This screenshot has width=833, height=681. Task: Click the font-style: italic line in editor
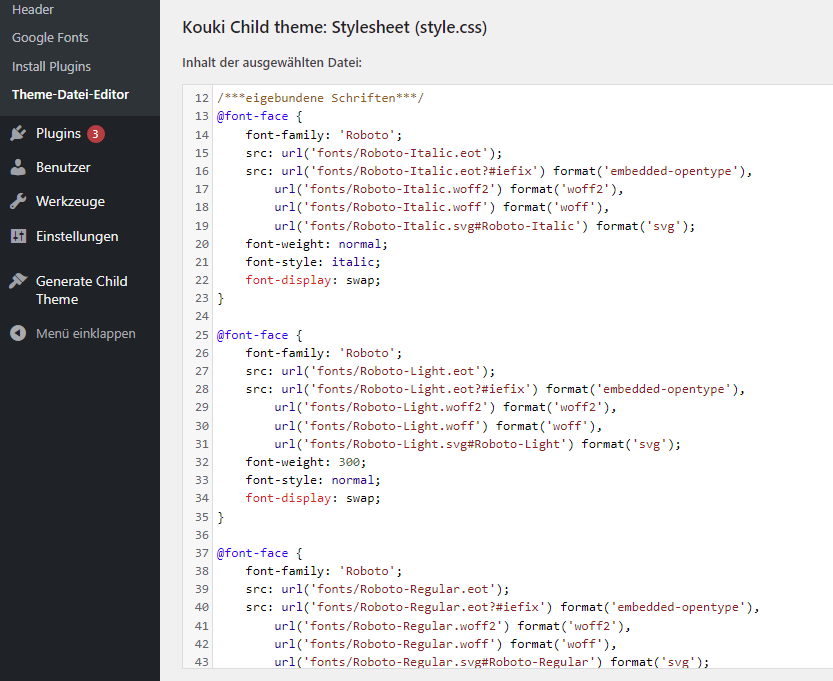point(313,262)
